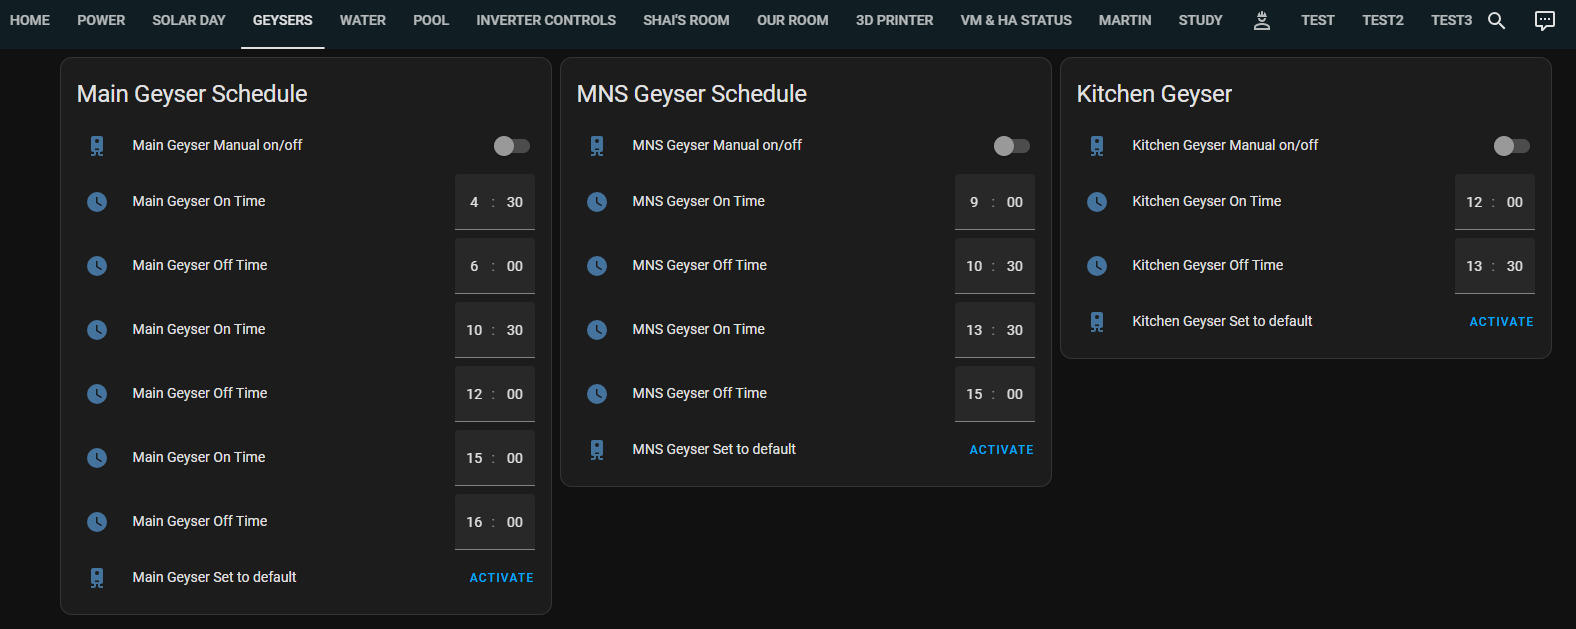Screen dimensions: 1576x629
Task: Click hour field of Main Geyser On Time 15:00
Action: [474, 458]
